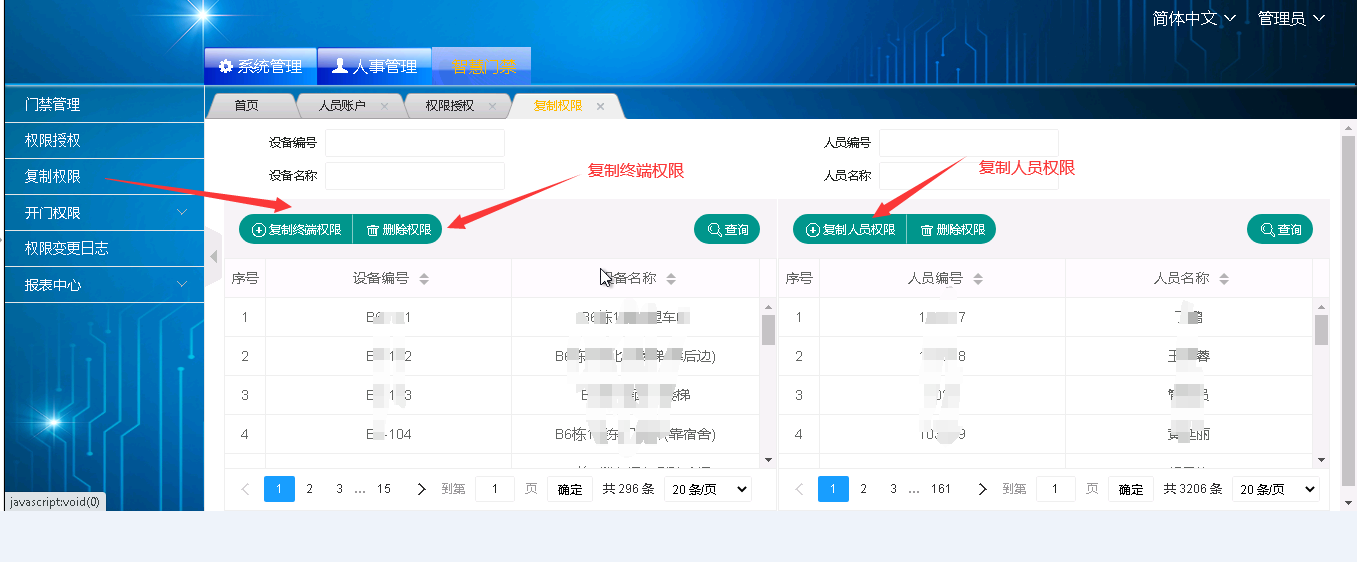Click next page arrow in device pagination
This screenshot has height=562, width=1357.
tap(421, 489)
